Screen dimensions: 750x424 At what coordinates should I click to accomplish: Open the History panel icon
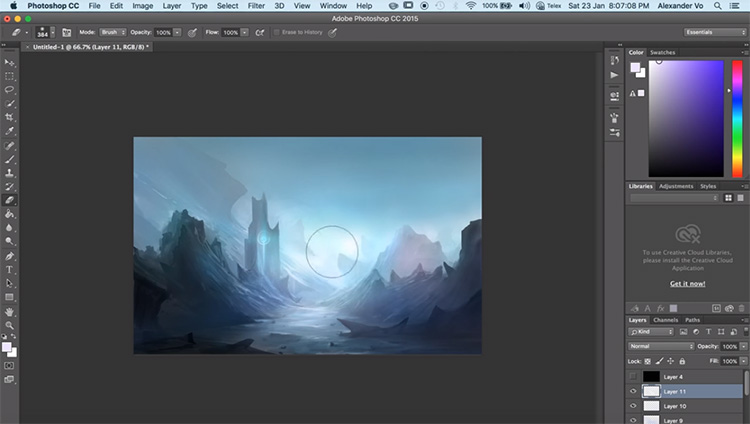click(x=615, y=60)
